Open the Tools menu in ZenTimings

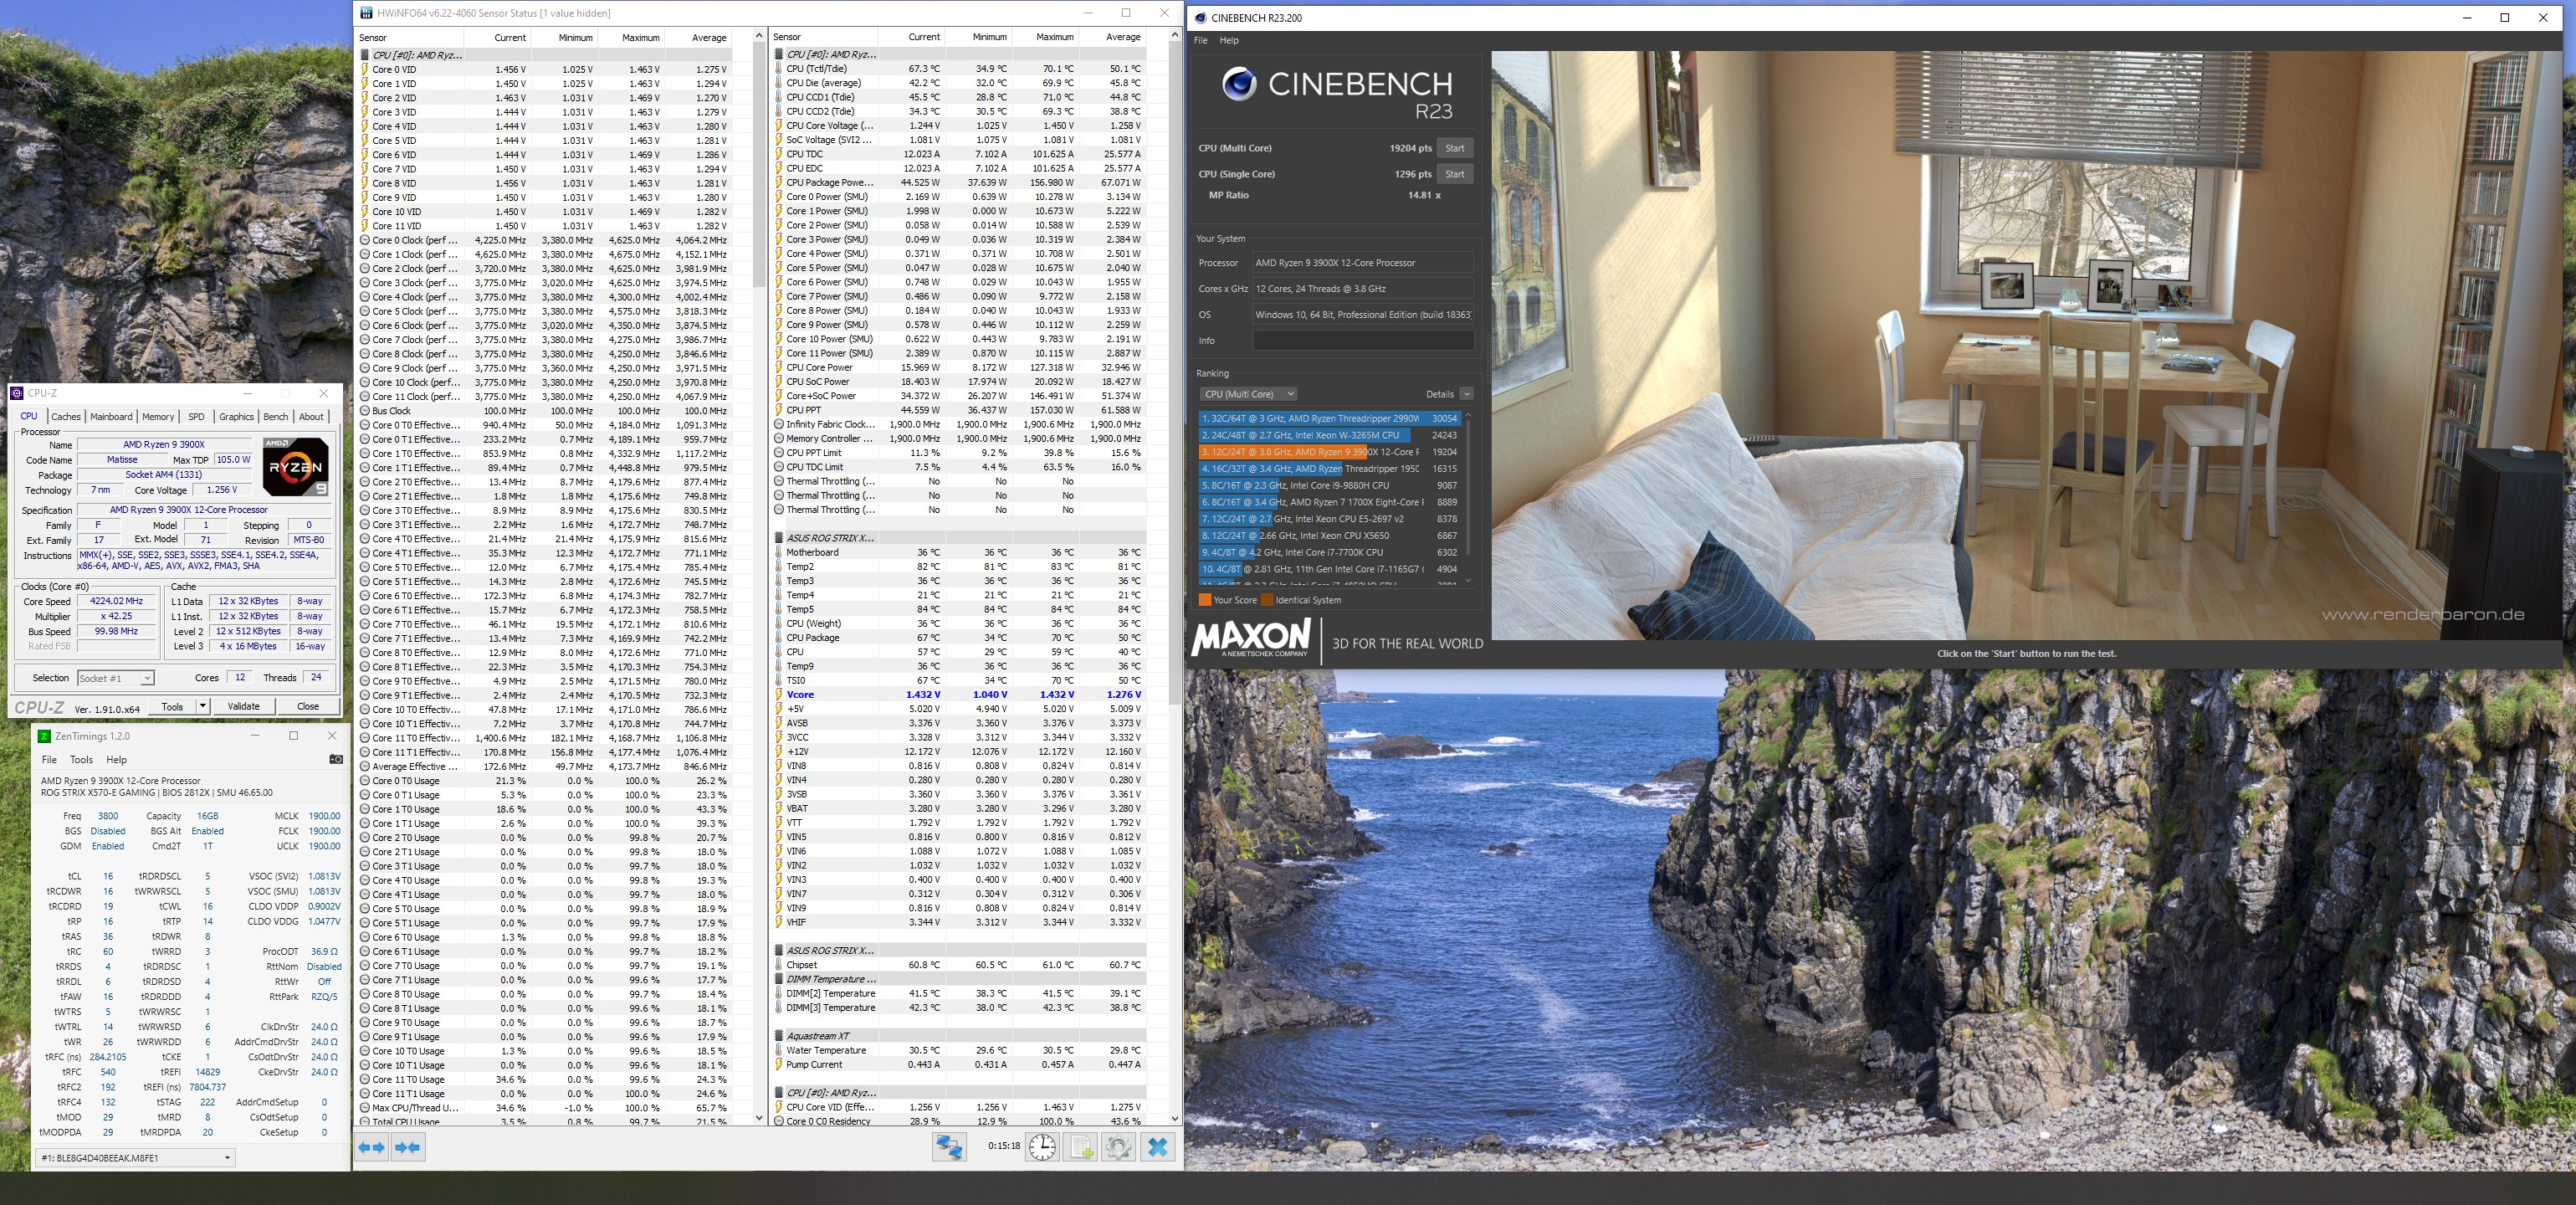[81, 759]
